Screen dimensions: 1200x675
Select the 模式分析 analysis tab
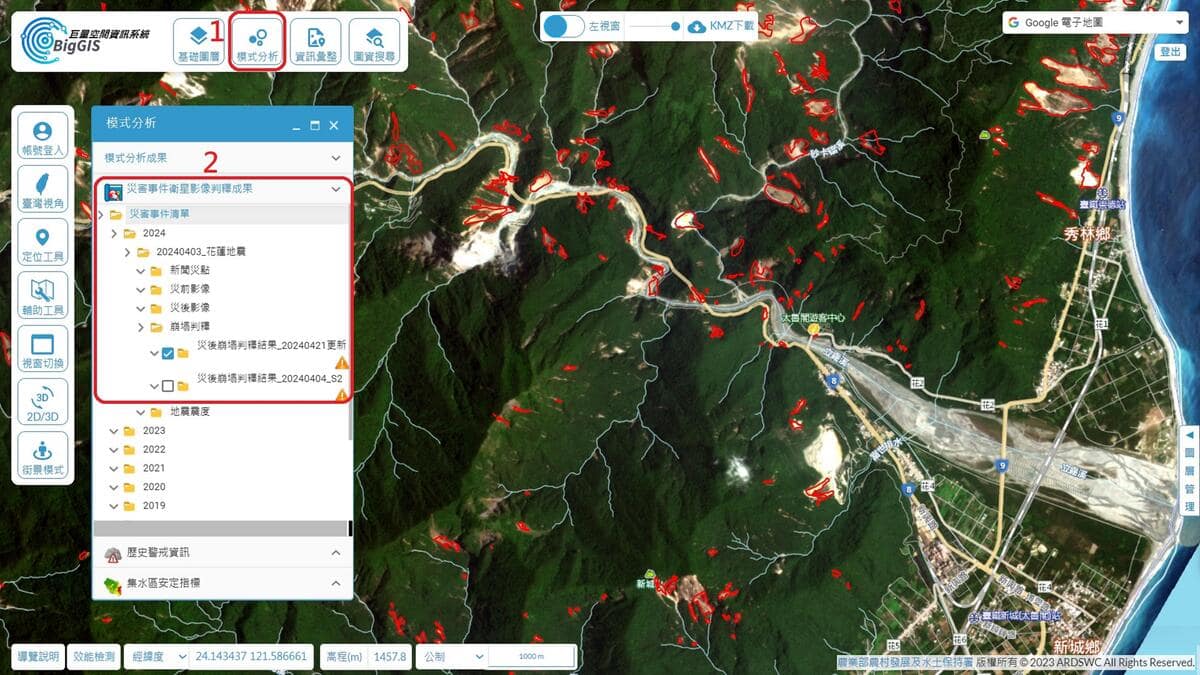257,43
